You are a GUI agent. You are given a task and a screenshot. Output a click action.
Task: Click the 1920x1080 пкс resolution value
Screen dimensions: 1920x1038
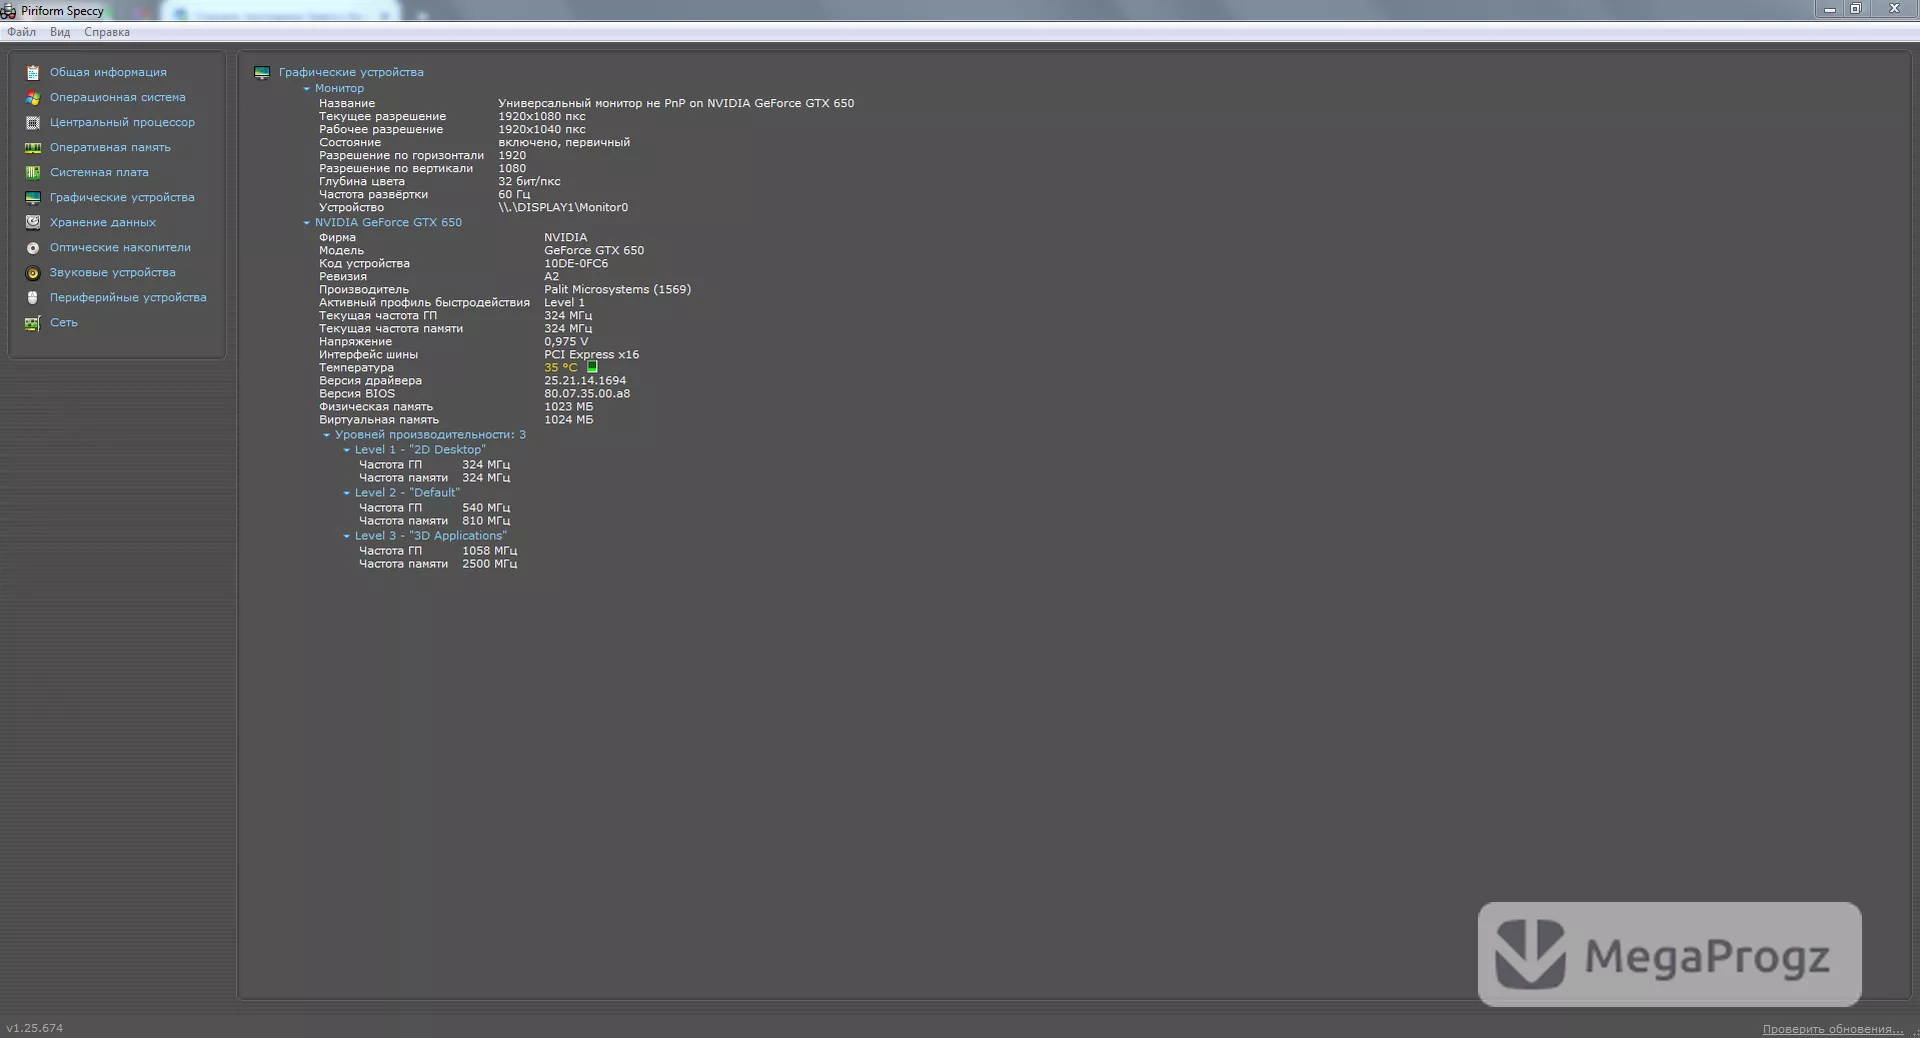coord(542,116)
